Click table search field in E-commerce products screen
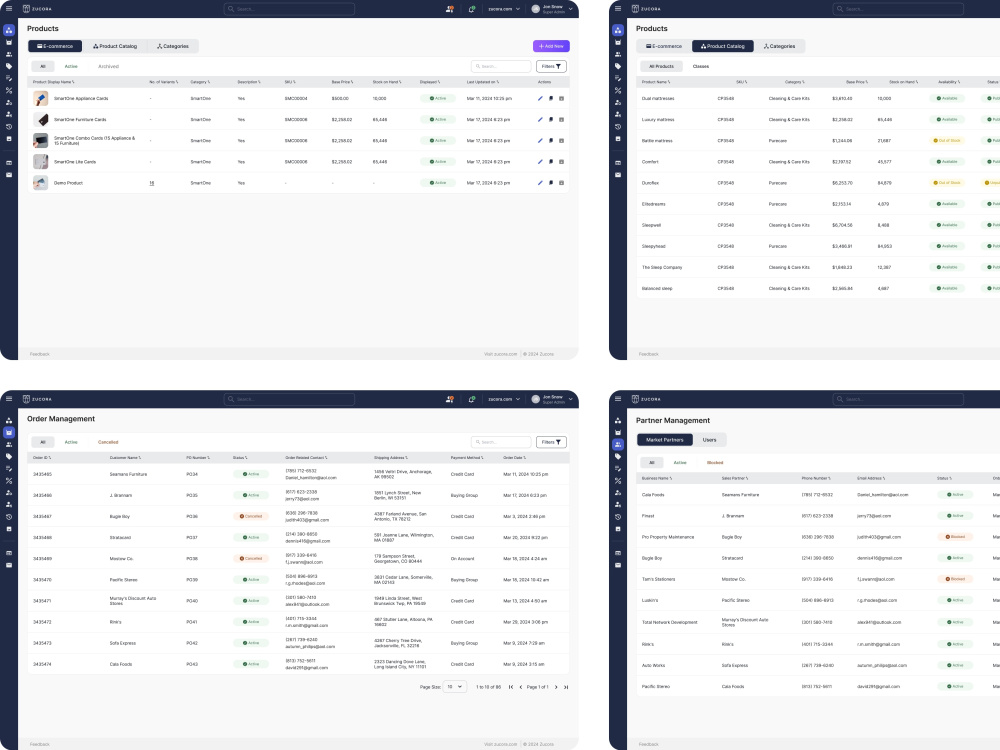Image resolution: width=1000 pixels, height=750 pixels. 501,66
